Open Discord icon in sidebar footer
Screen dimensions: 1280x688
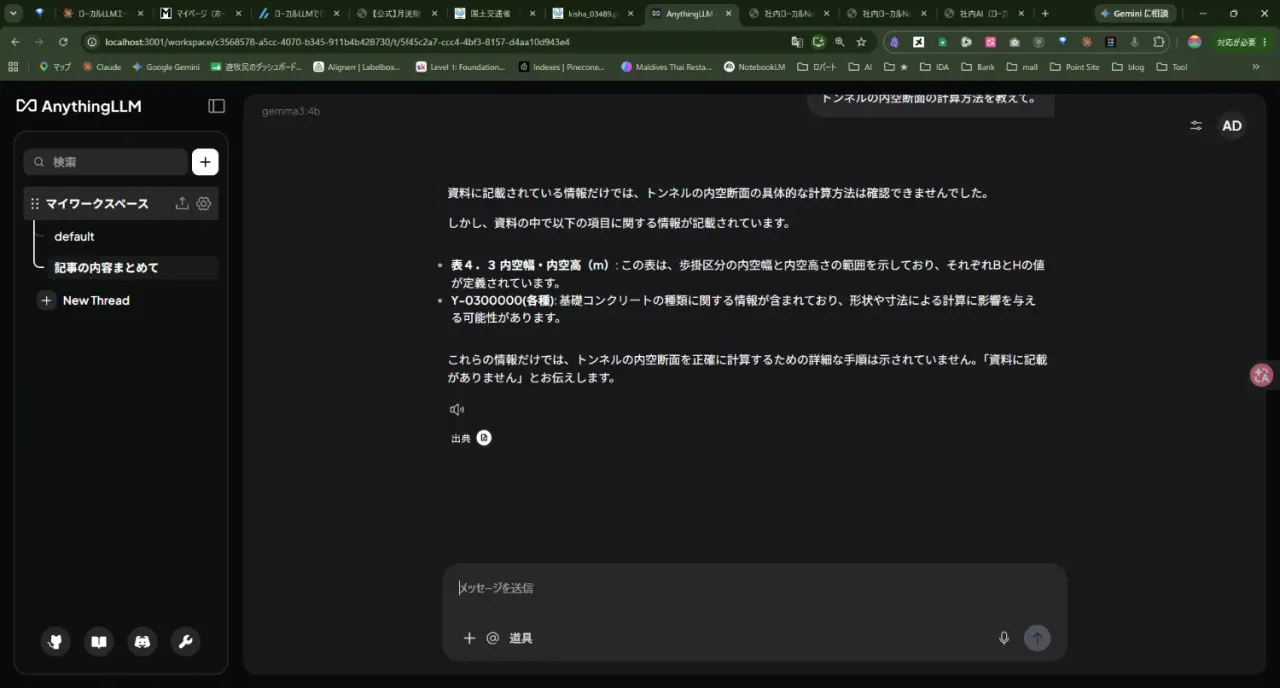click(142, 642)
